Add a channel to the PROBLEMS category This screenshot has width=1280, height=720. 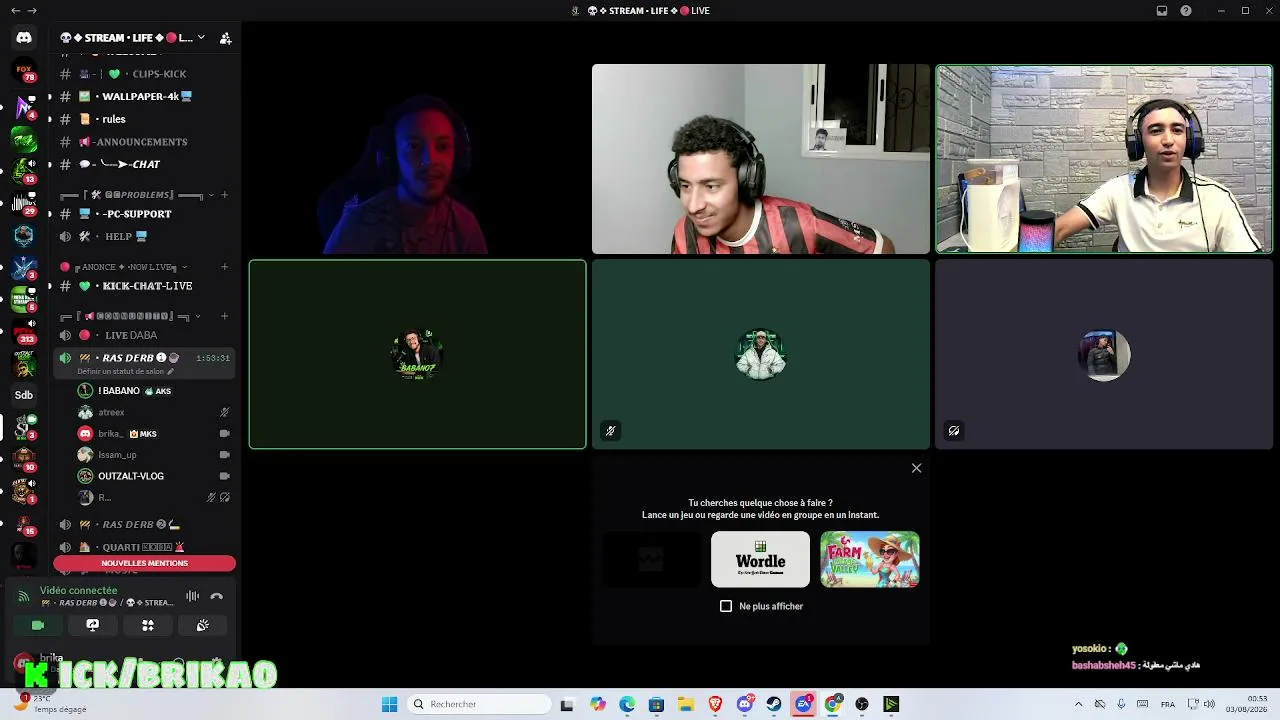[x=224, y=195]
